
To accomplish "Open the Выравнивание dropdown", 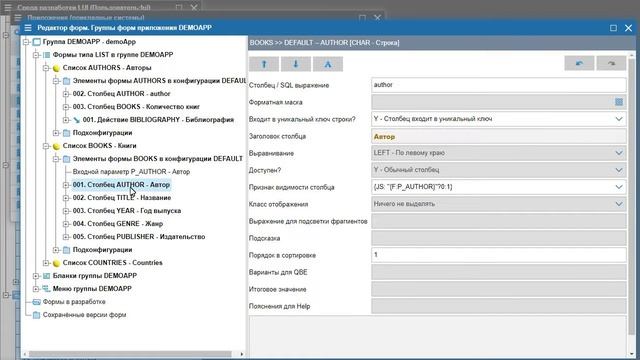I will [x=619, y=153].
